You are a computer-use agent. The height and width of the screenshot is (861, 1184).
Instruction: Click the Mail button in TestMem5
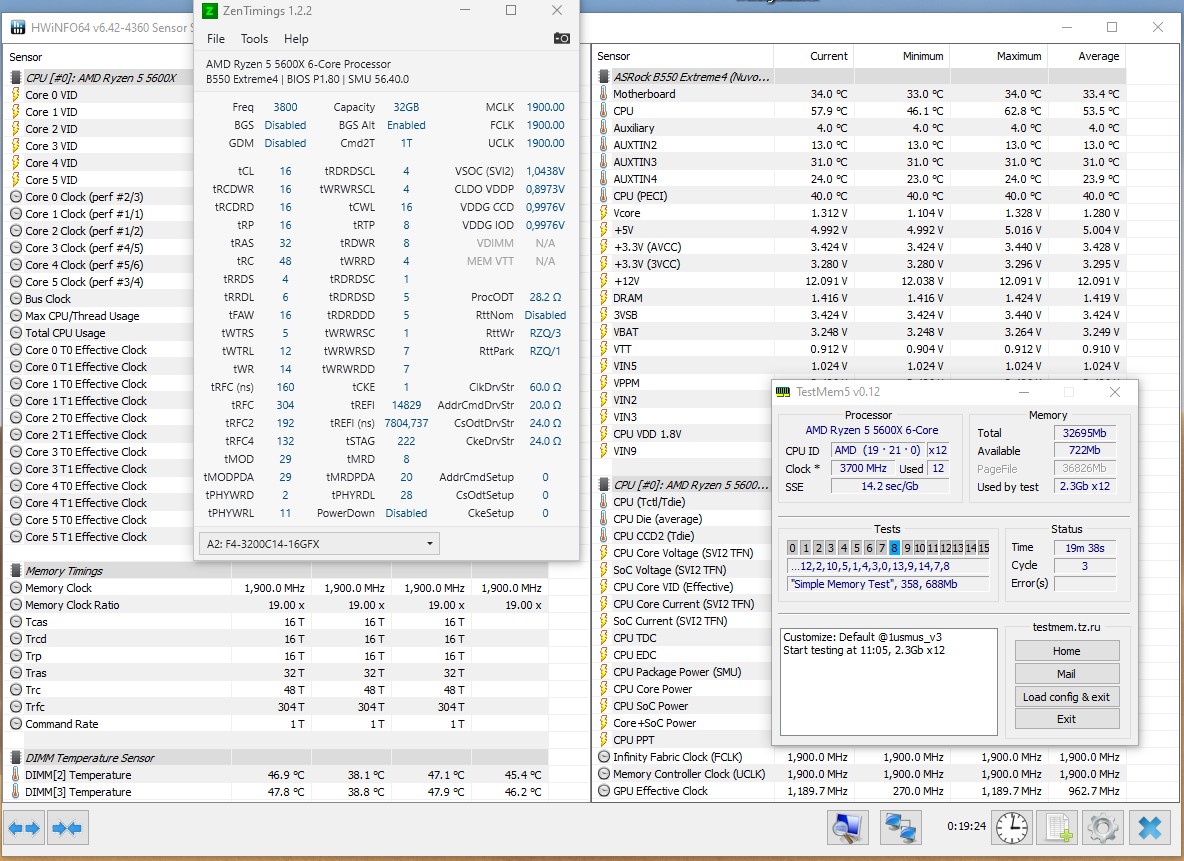1066,674
